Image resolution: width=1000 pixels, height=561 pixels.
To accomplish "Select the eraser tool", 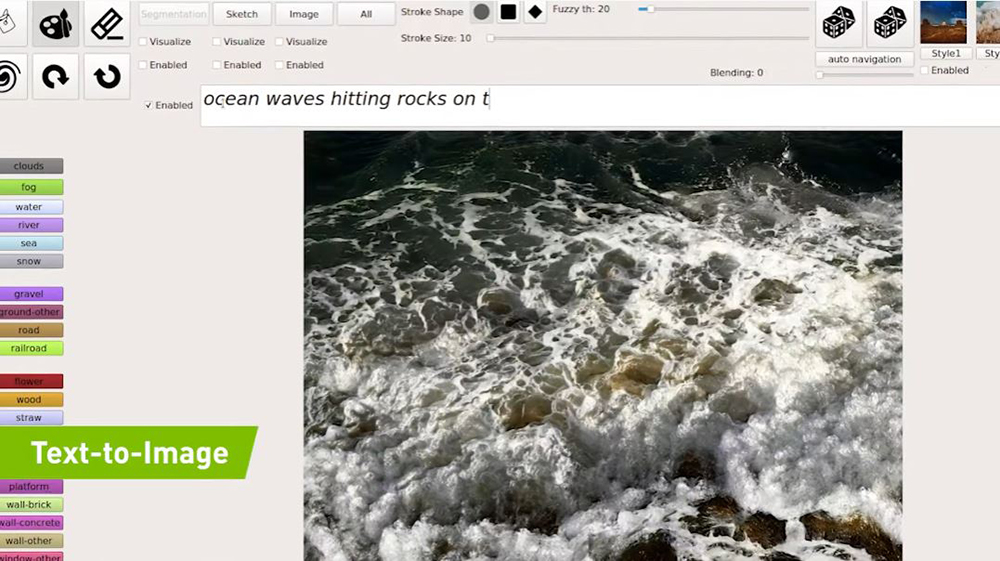I will pos(107,24).
